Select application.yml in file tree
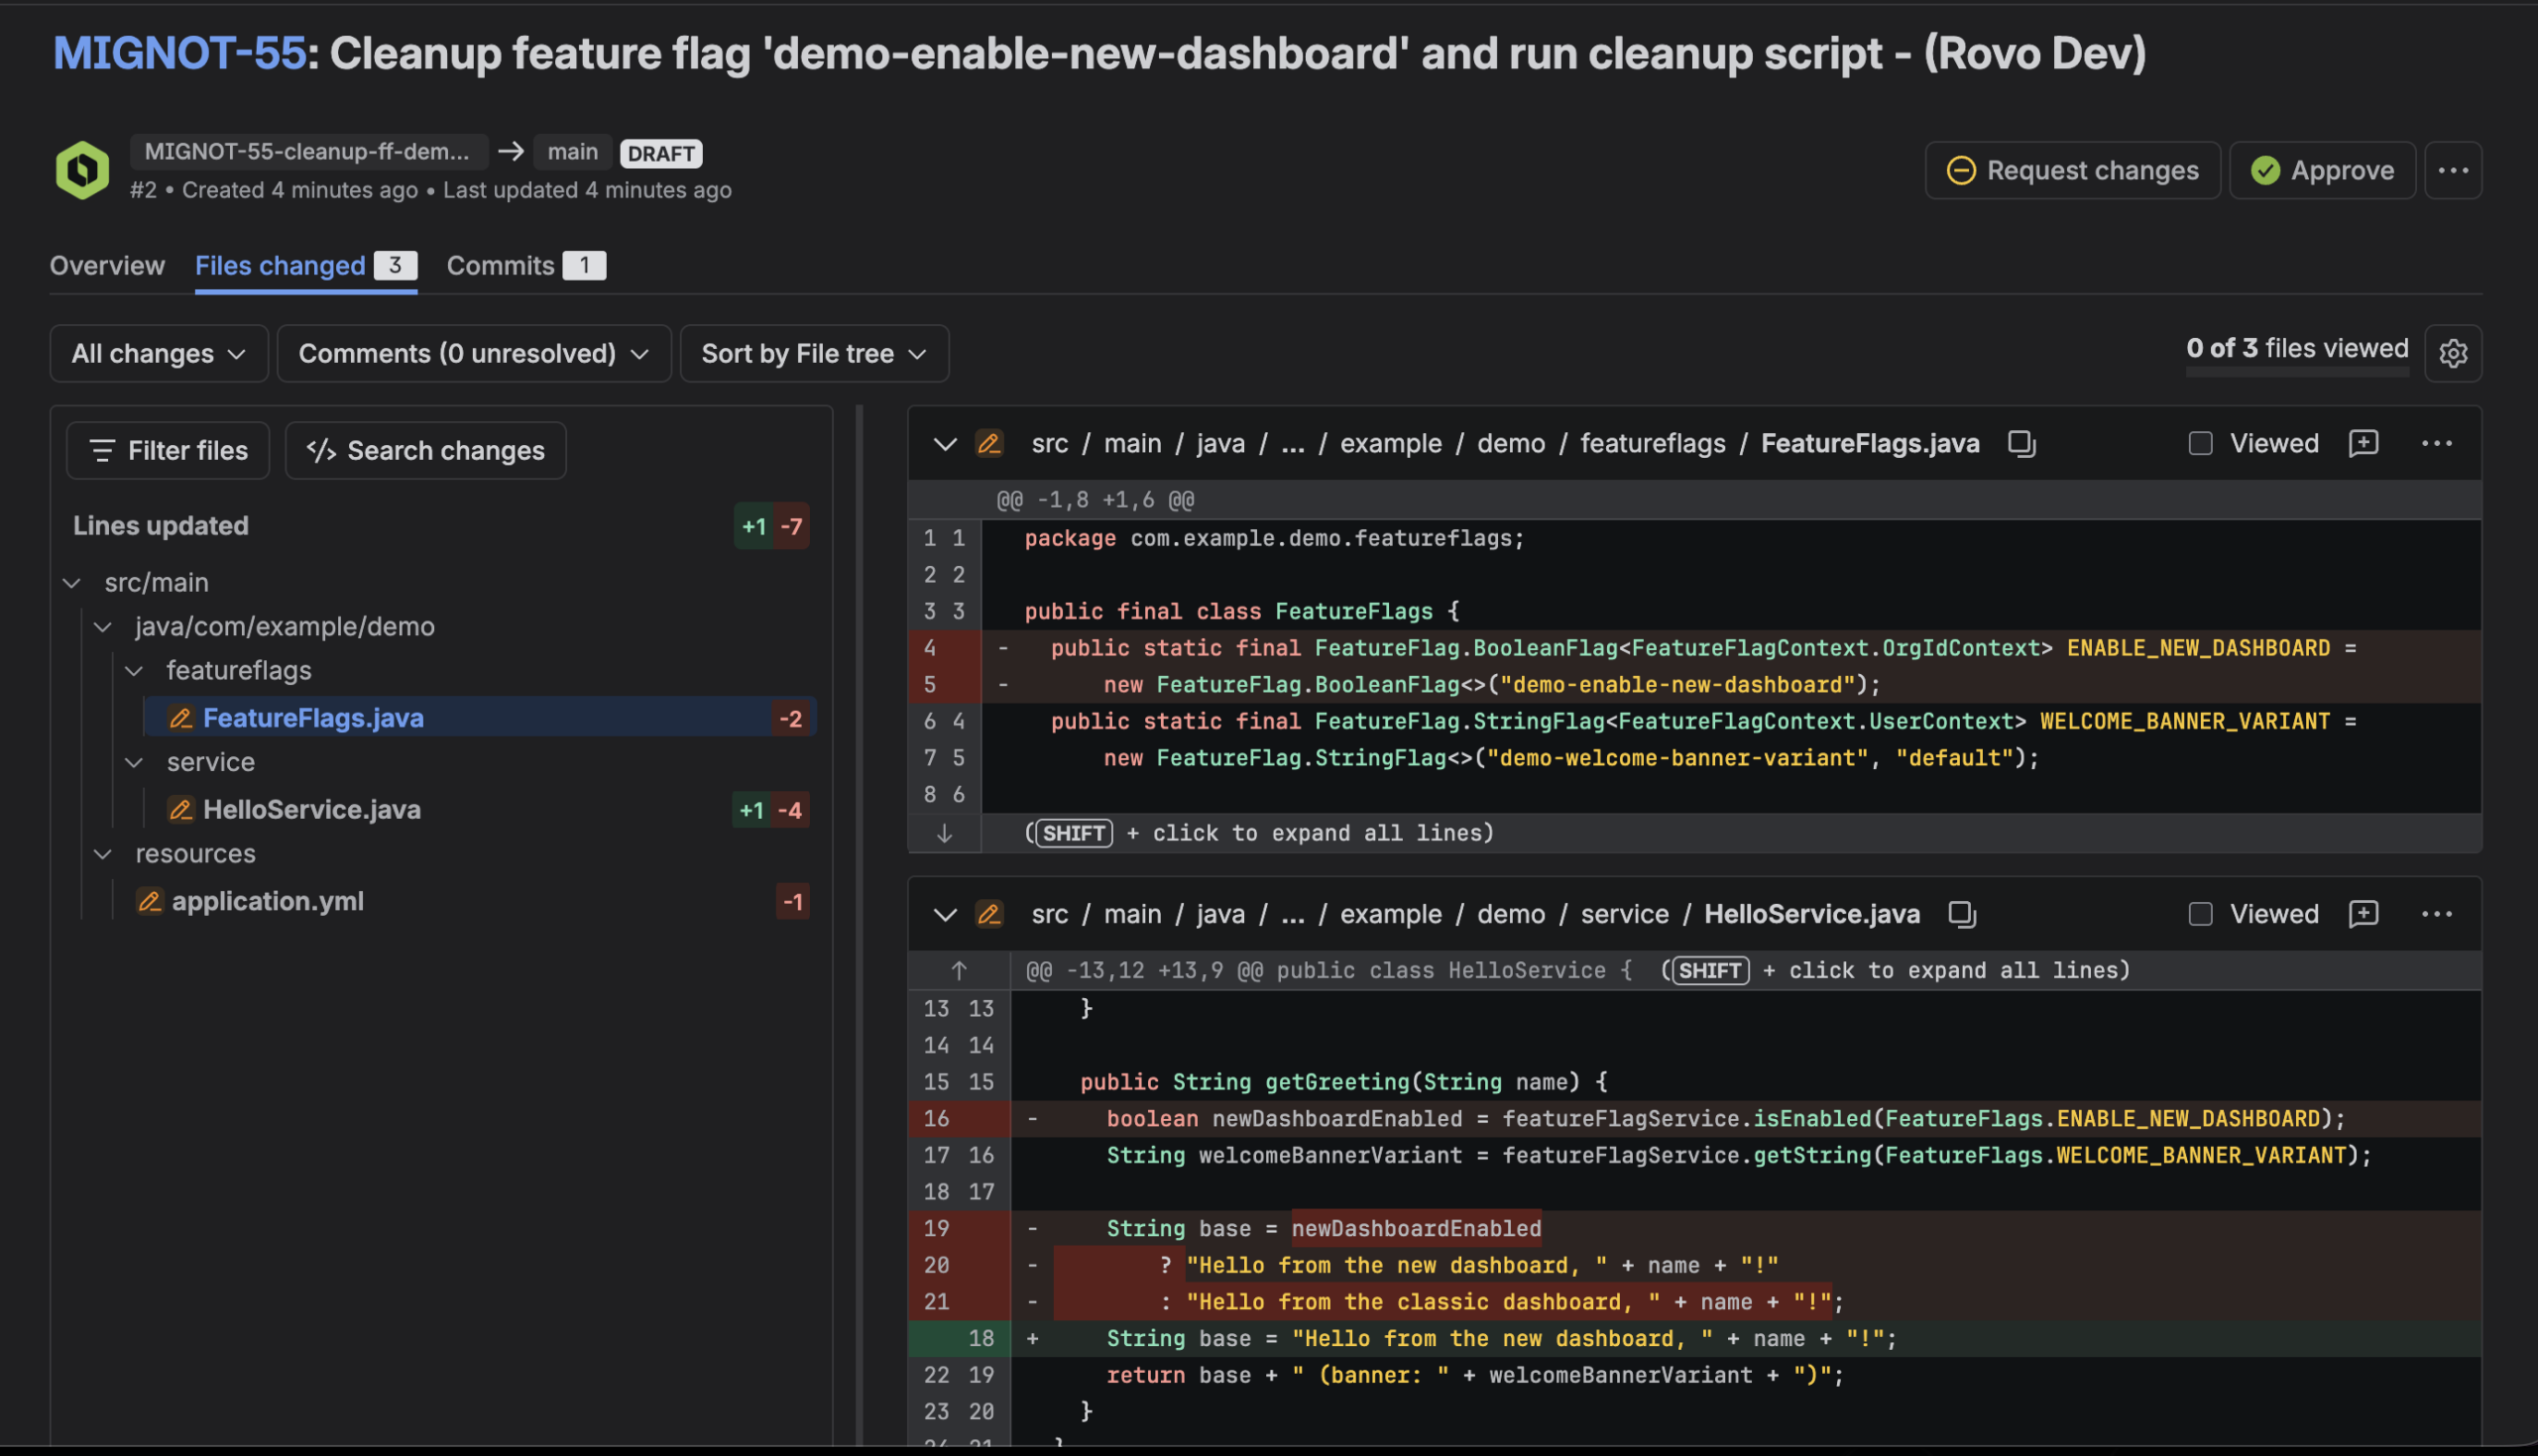 (x=267, y=901)
